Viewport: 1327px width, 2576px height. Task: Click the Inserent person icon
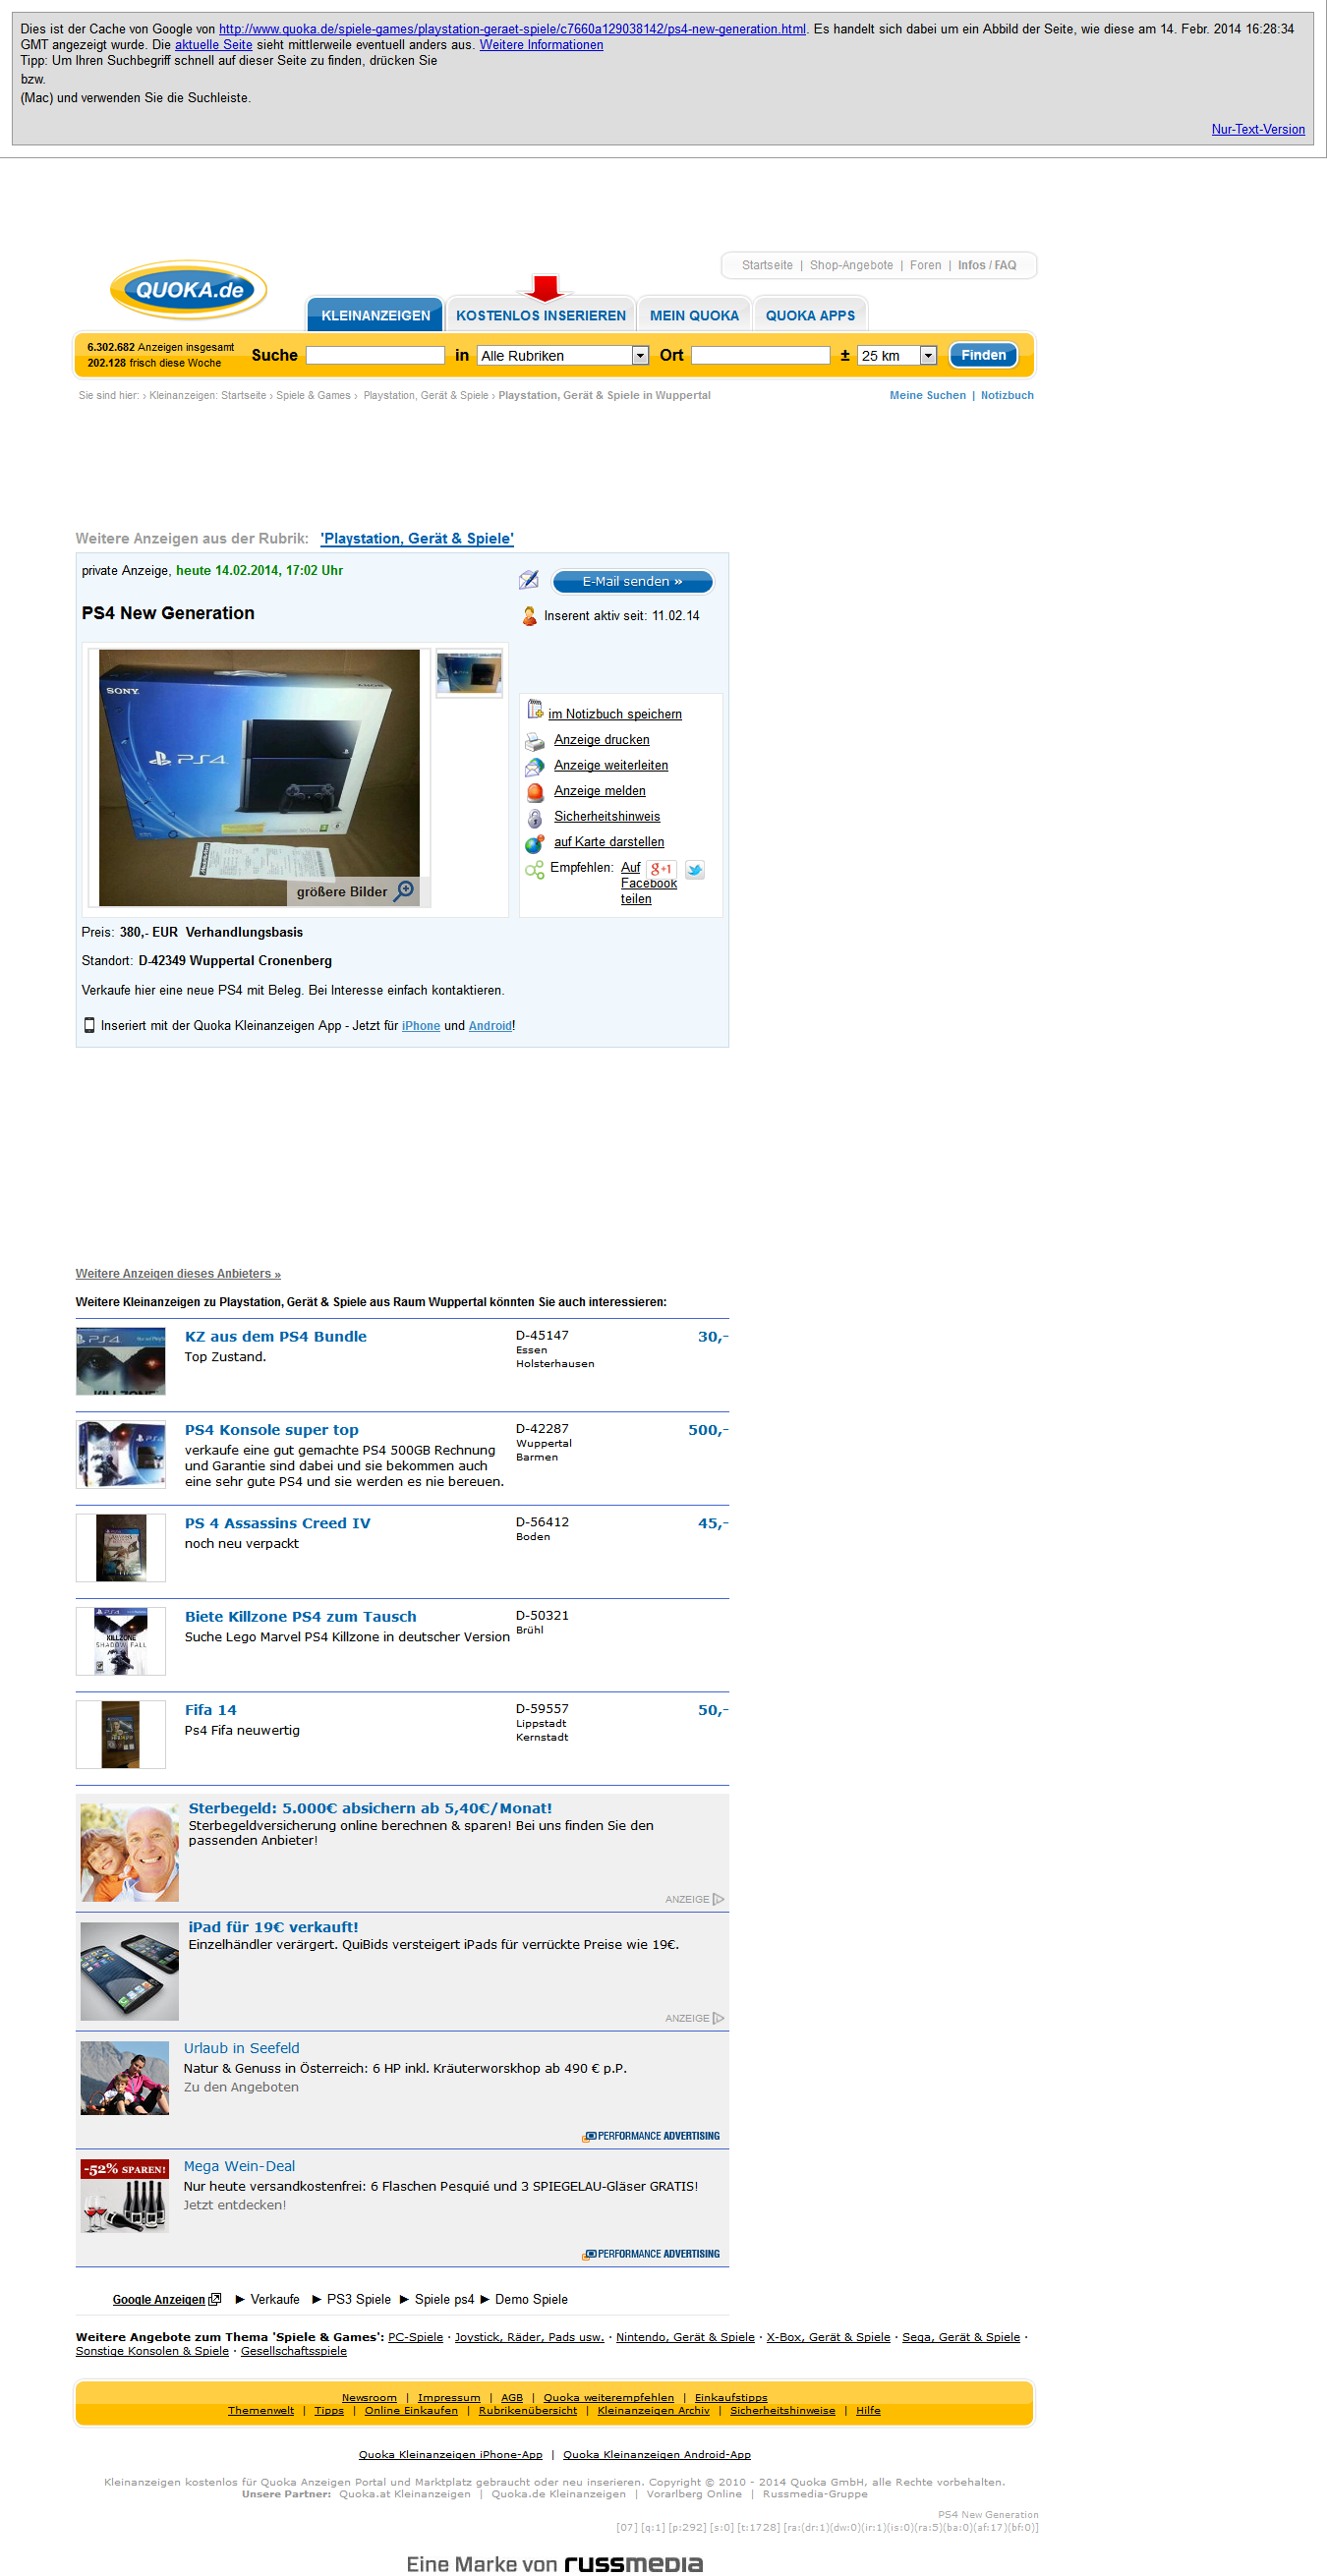tap(529, 615)
